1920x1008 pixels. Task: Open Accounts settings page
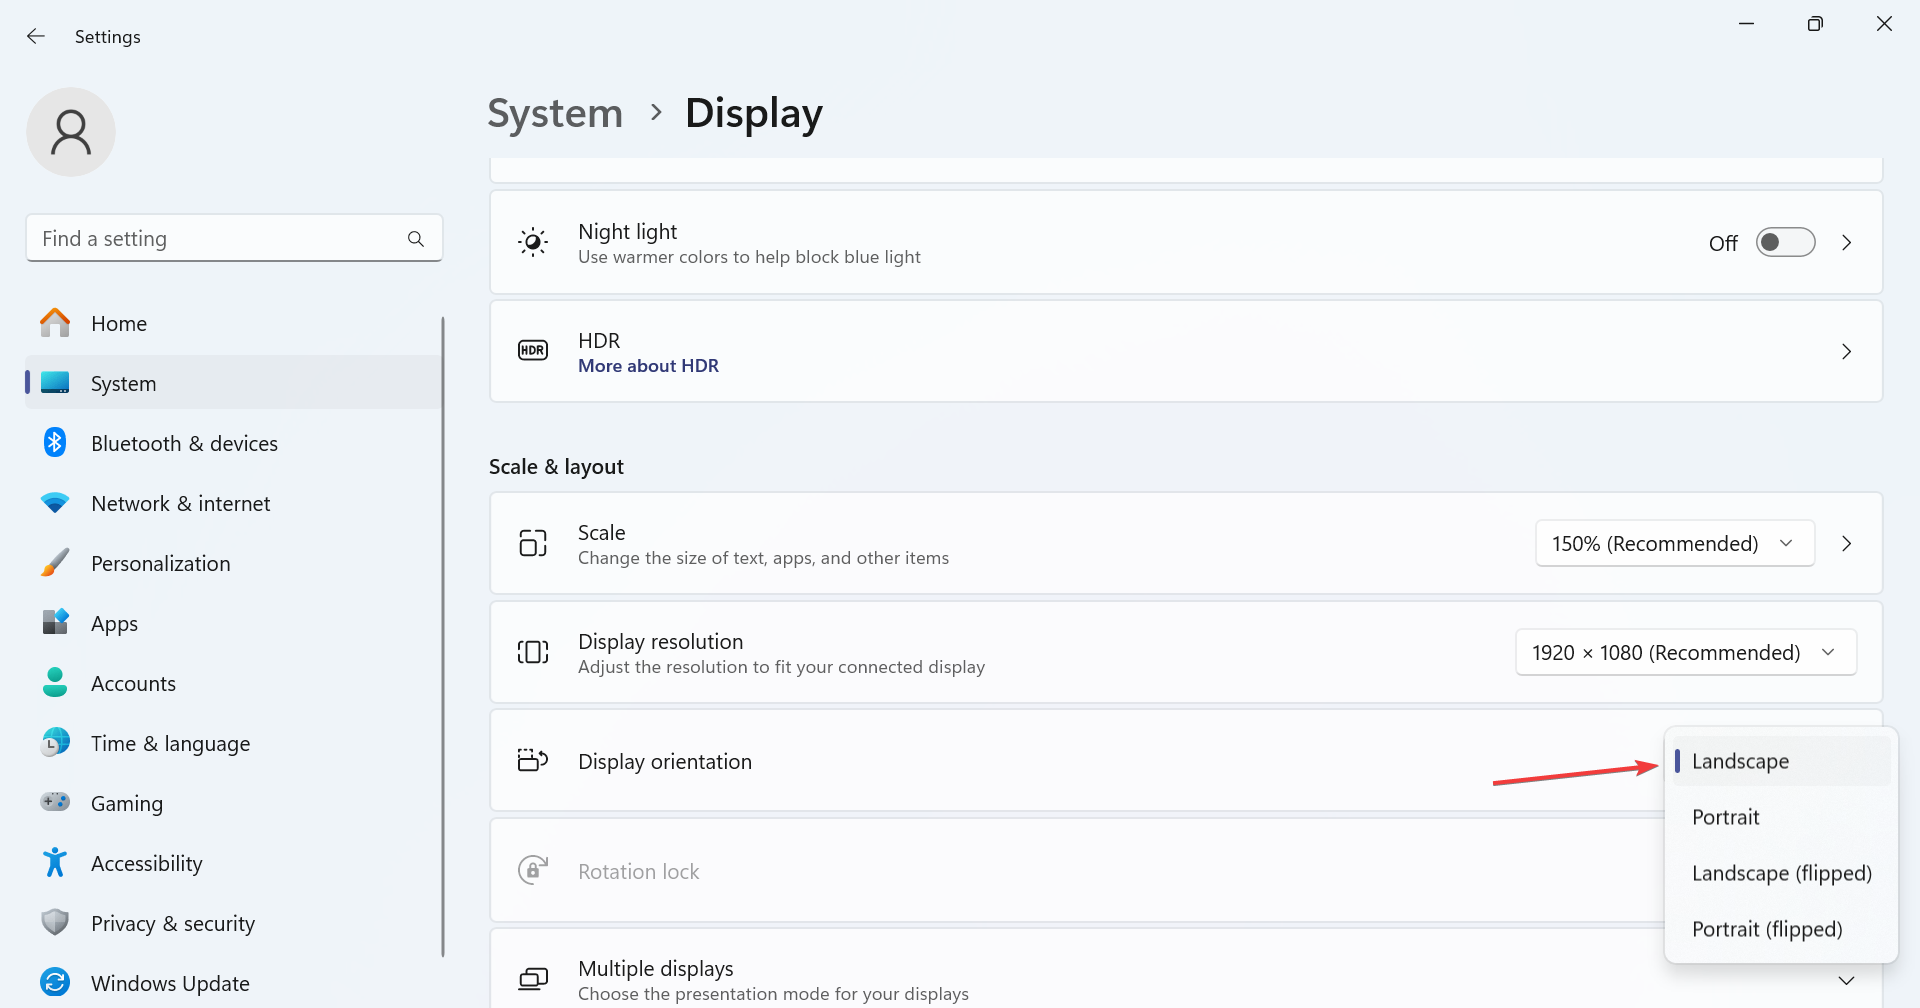[x=233, y=683]
